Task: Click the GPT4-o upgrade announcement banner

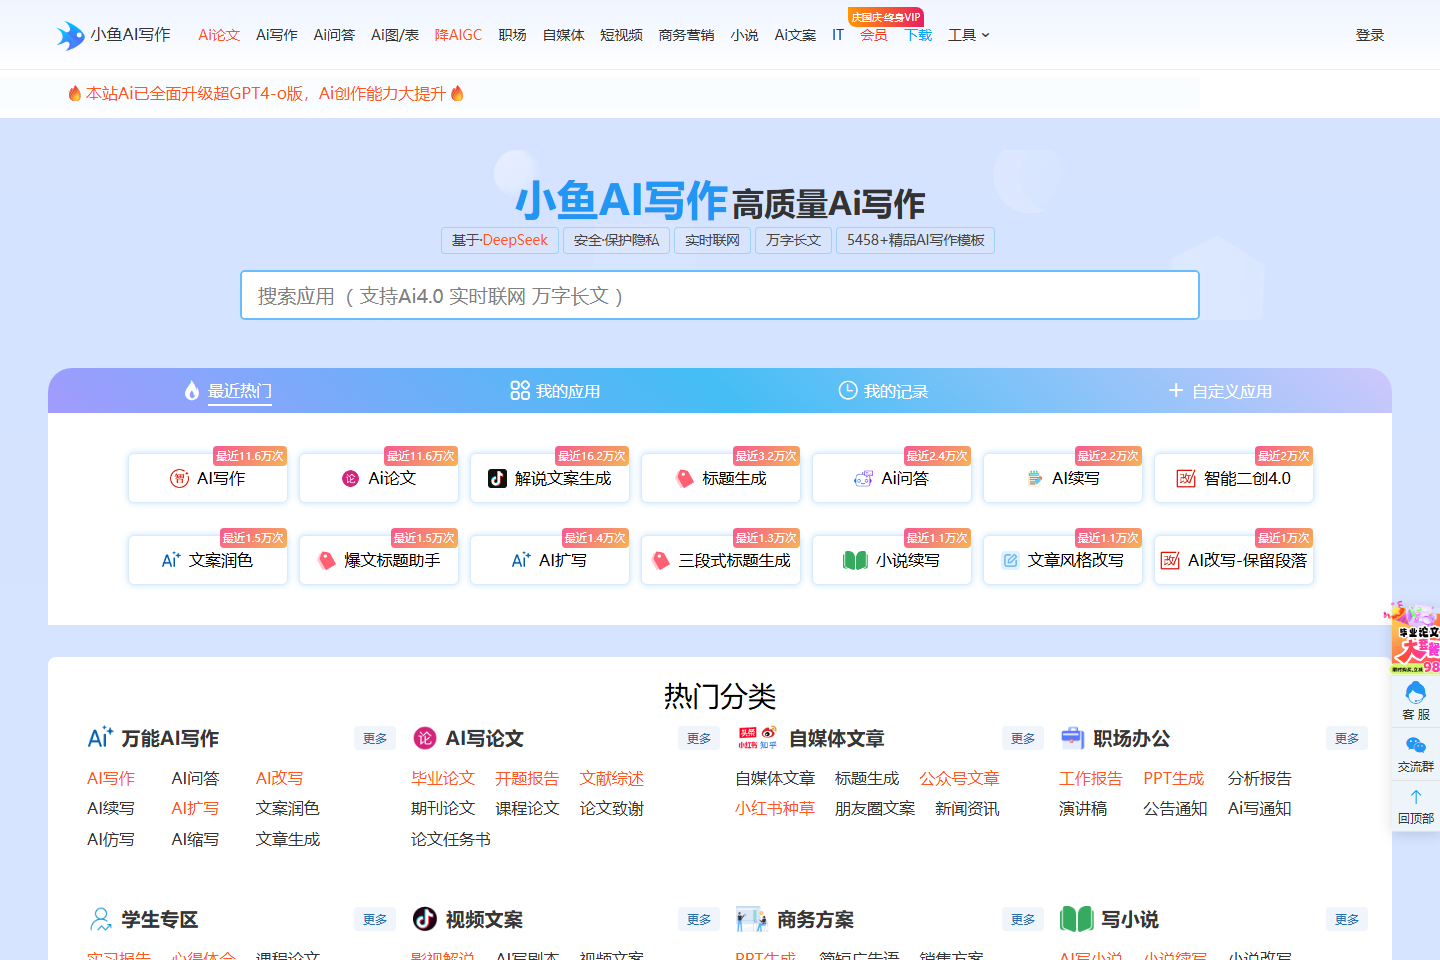Action: pyautogui.click(x=265, y=93)
